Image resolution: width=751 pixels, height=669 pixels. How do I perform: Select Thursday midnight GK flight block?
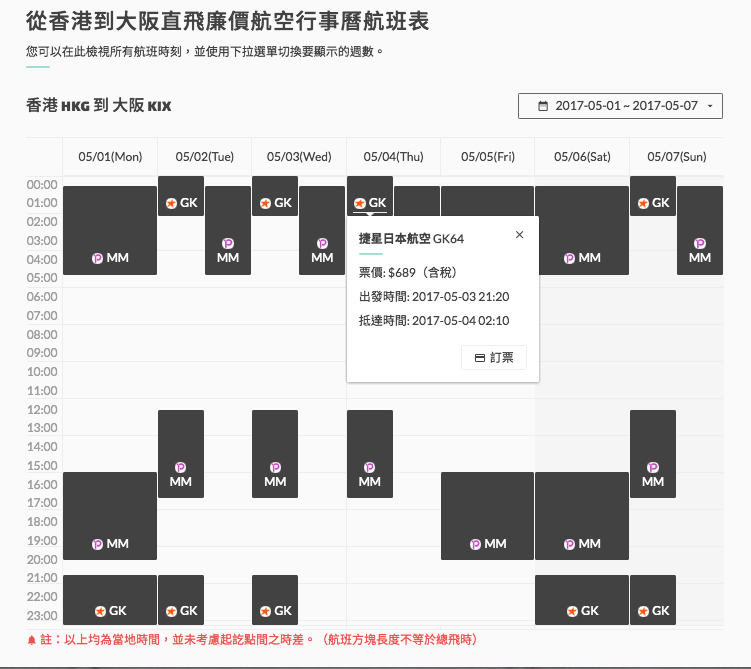point(370,196)
